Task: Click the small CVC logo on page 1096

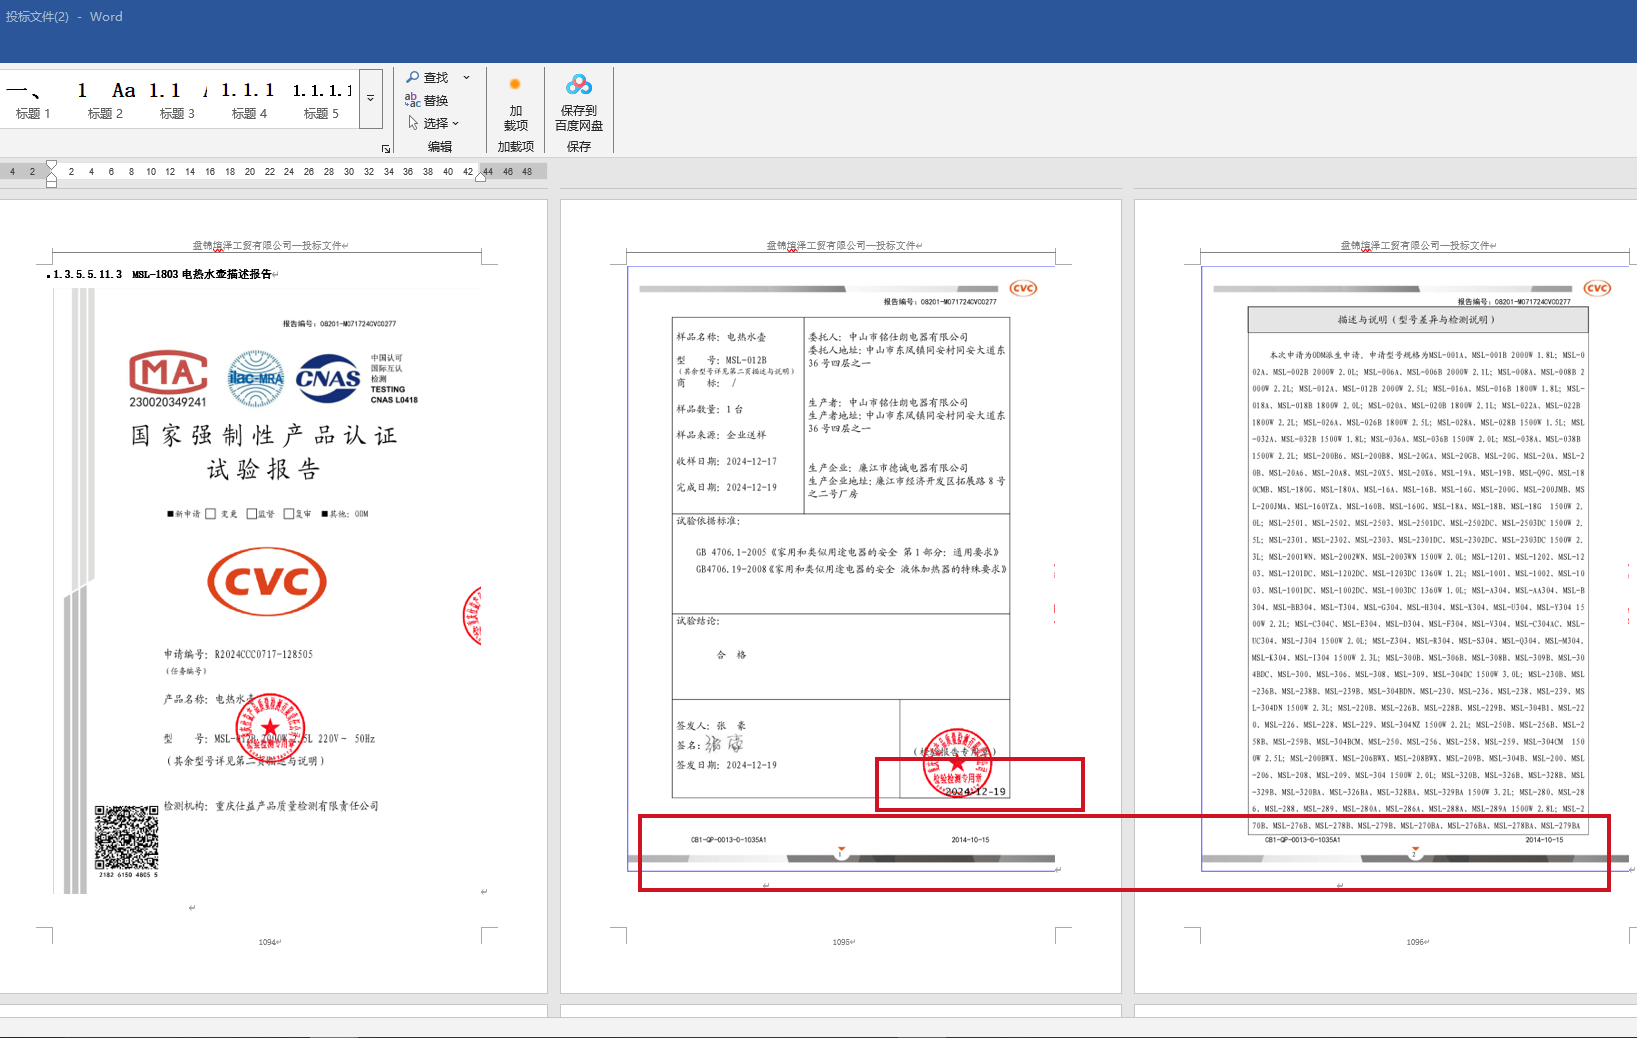Action: tap(1597, 288)
